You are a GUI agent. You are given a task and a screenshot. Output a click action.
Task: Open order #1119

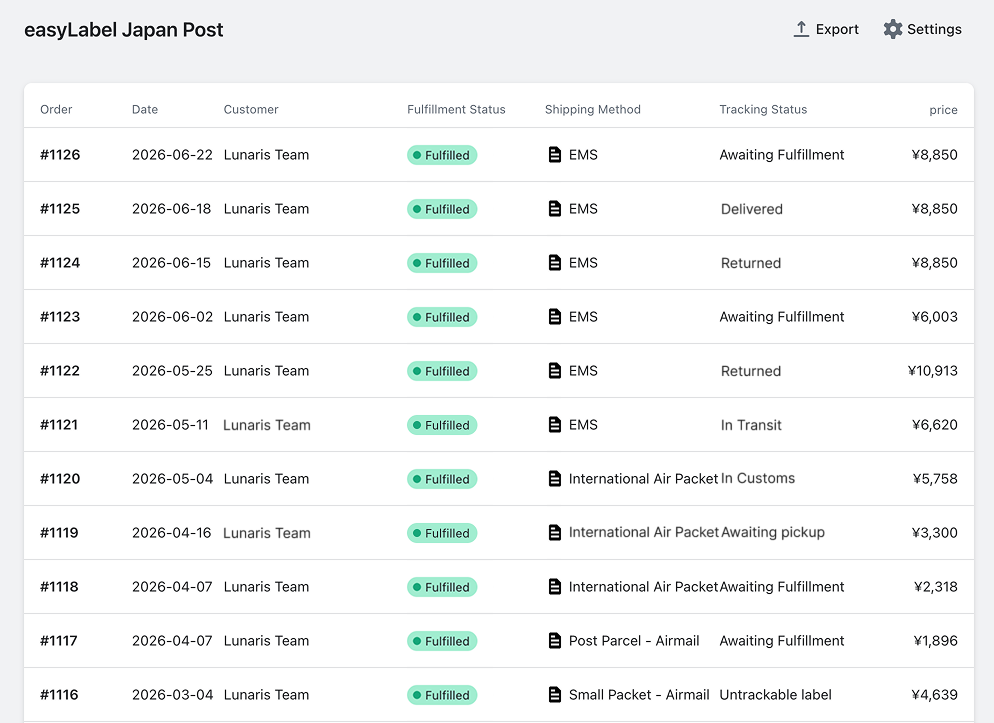tap(60, 532)
